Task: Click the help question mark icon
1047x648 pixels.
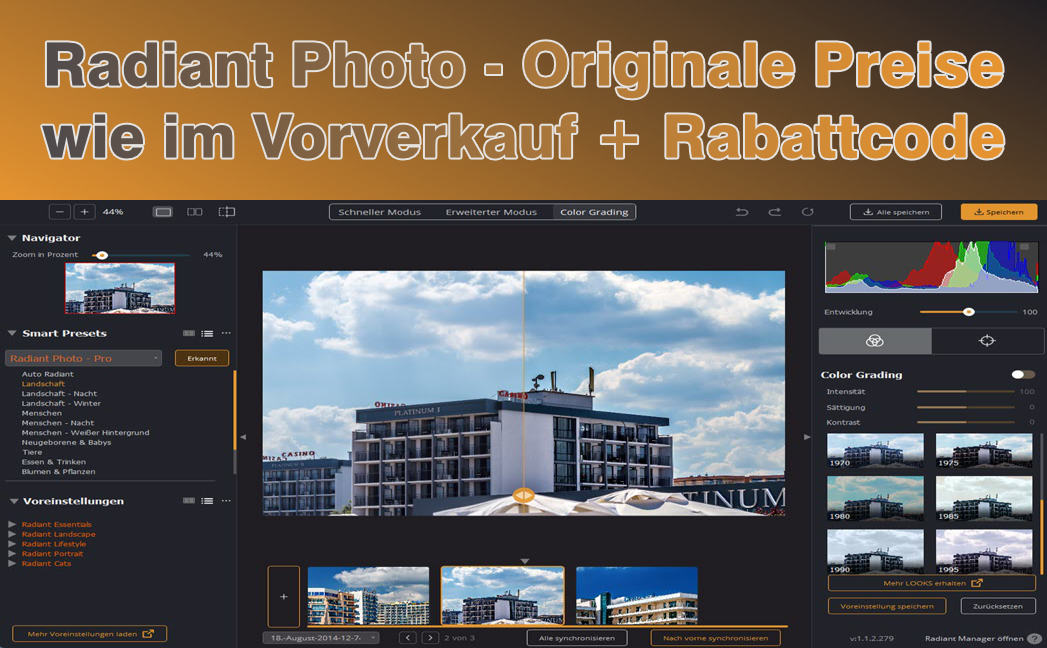Action: point(1035,639)
